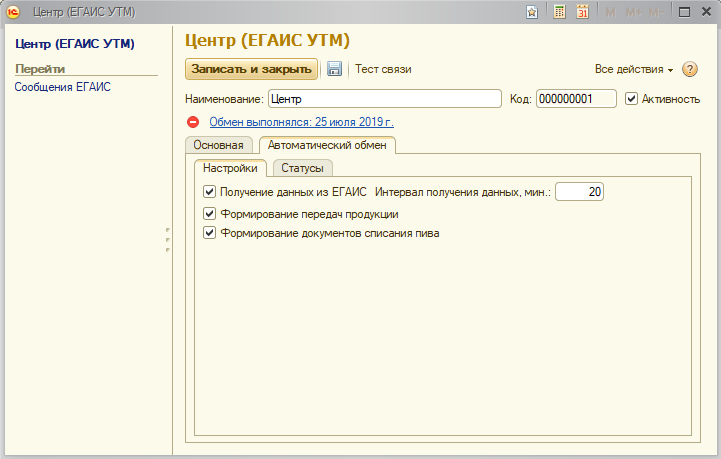Open the Настройки sub-tab
721x459 pixels.
[x=230, y=168]
